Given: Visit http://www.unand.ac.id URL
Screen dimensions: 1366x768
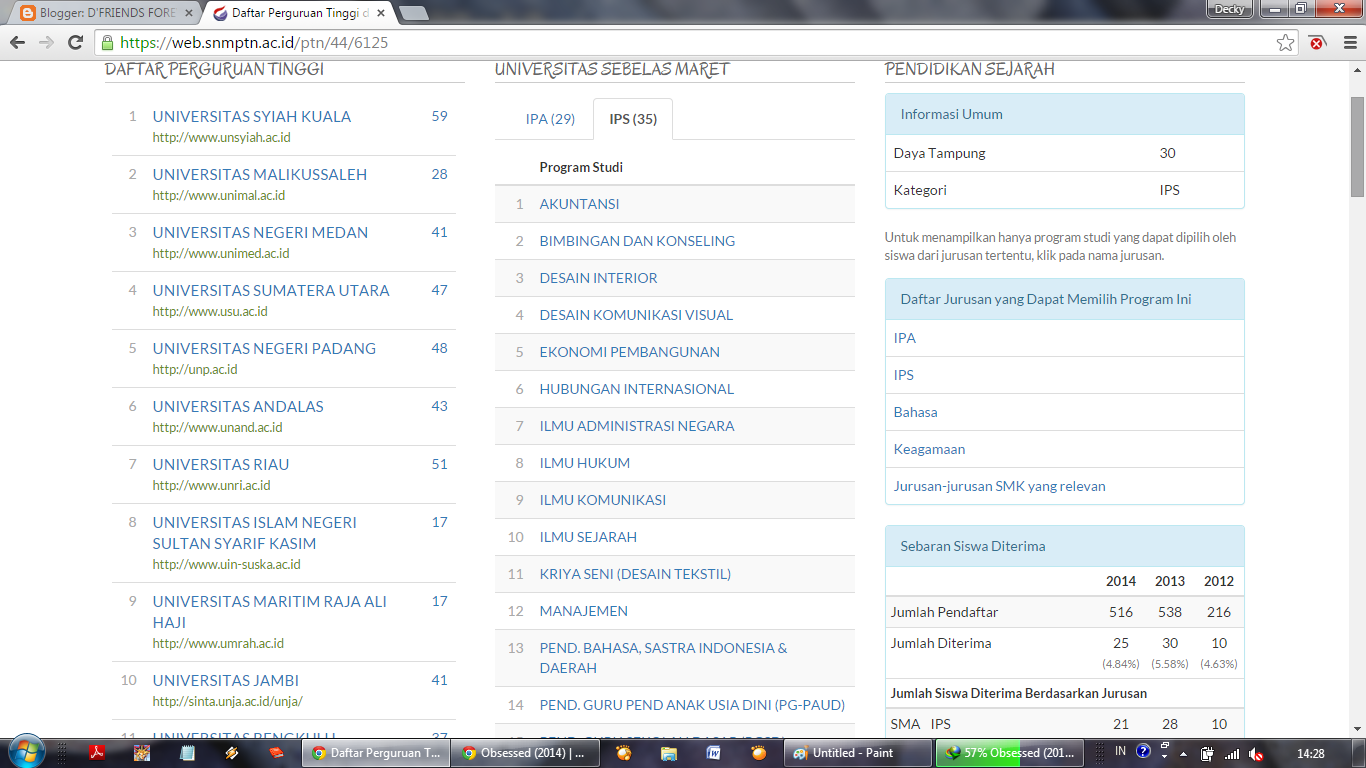Looking at the screenshot, I should [218, 428].
